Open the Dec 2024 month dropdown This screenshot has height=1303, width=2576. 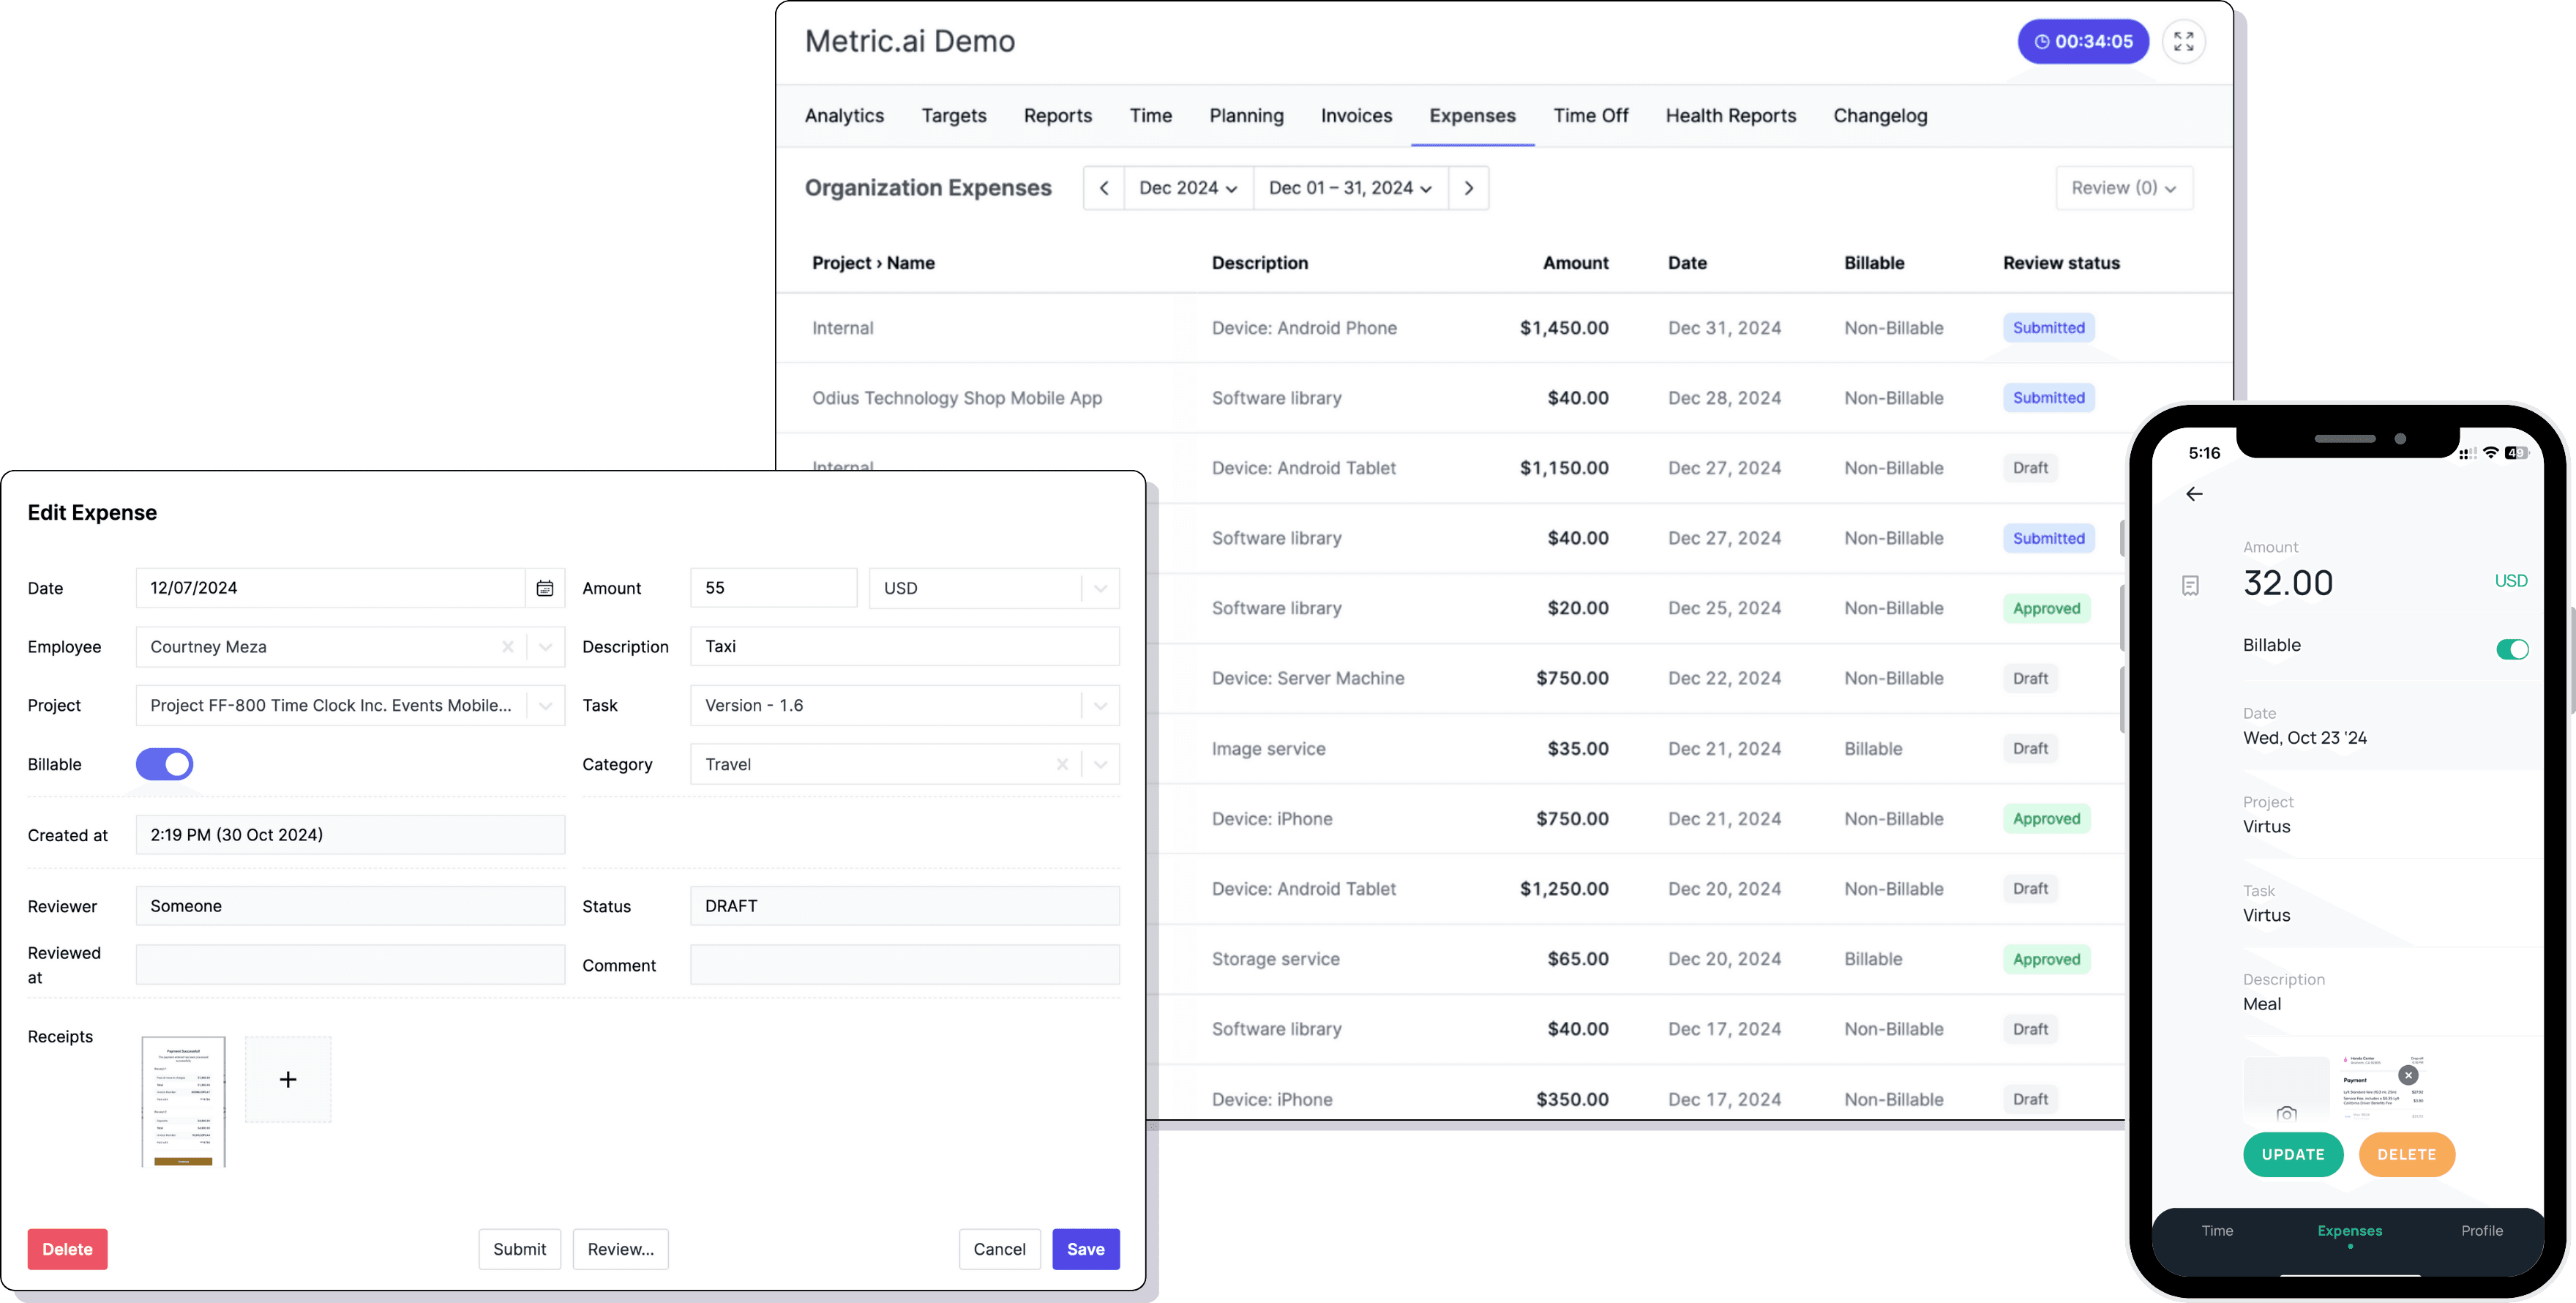tap(1188, 188)
